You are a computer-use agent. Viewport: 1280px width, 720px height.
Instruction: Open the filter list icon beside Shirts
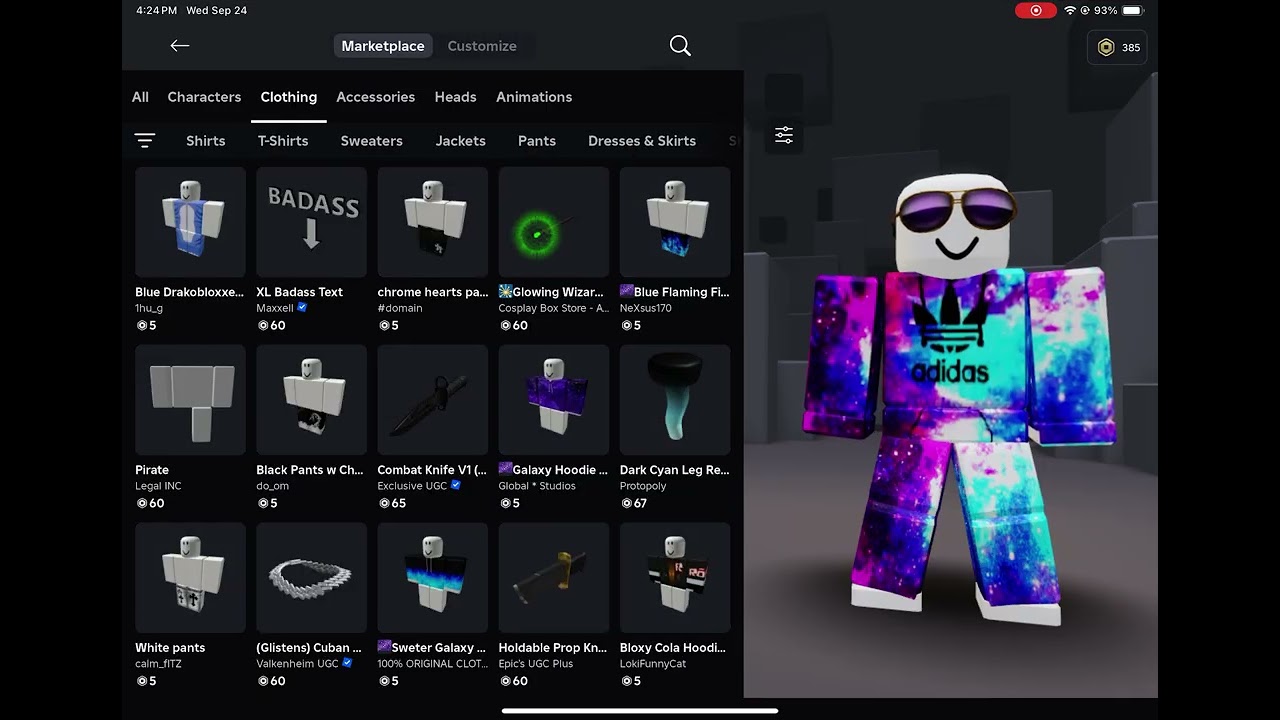click(145, 141)
